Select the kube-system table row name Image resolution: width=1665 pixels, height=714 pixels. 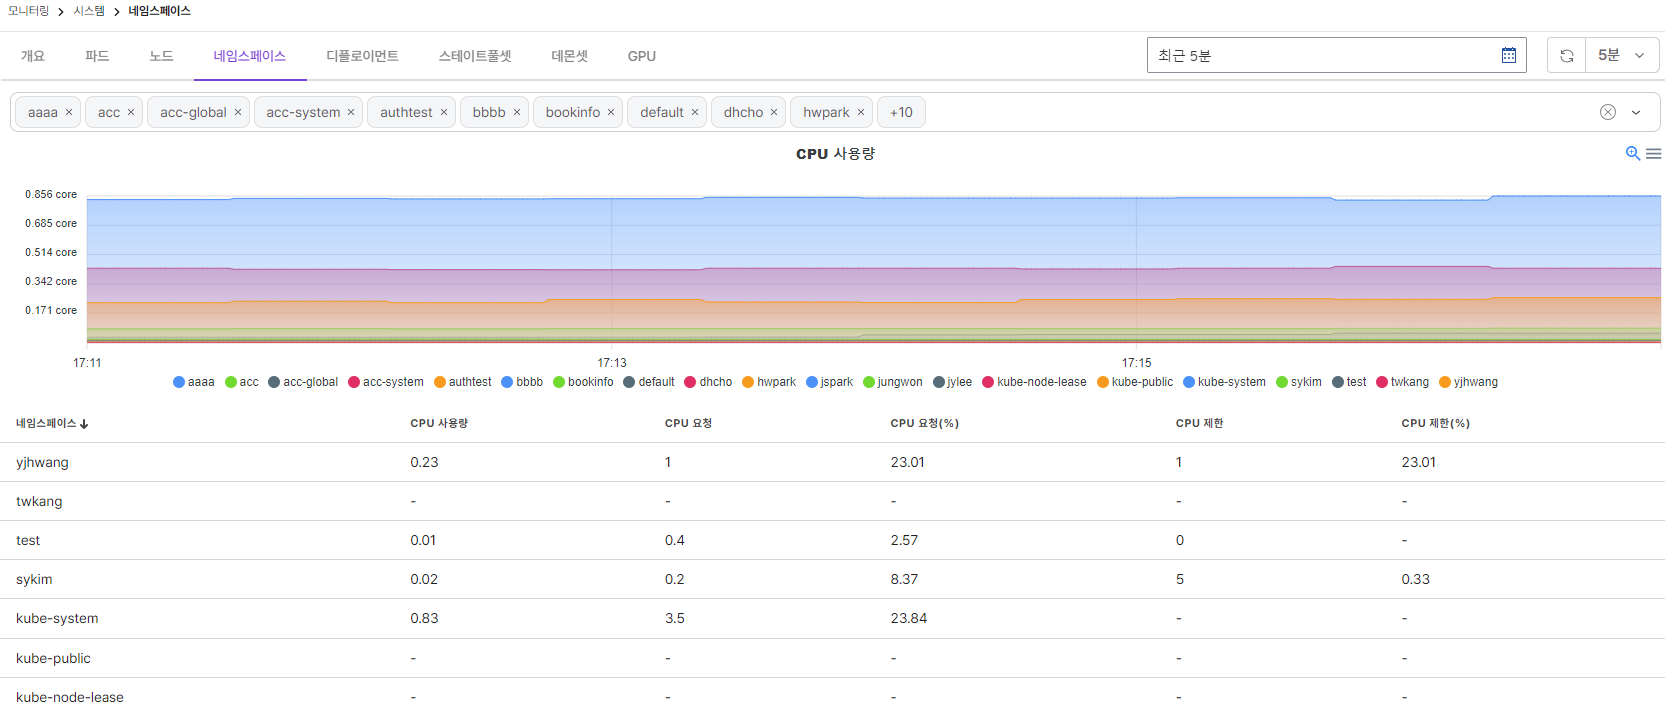click(57, 618)
